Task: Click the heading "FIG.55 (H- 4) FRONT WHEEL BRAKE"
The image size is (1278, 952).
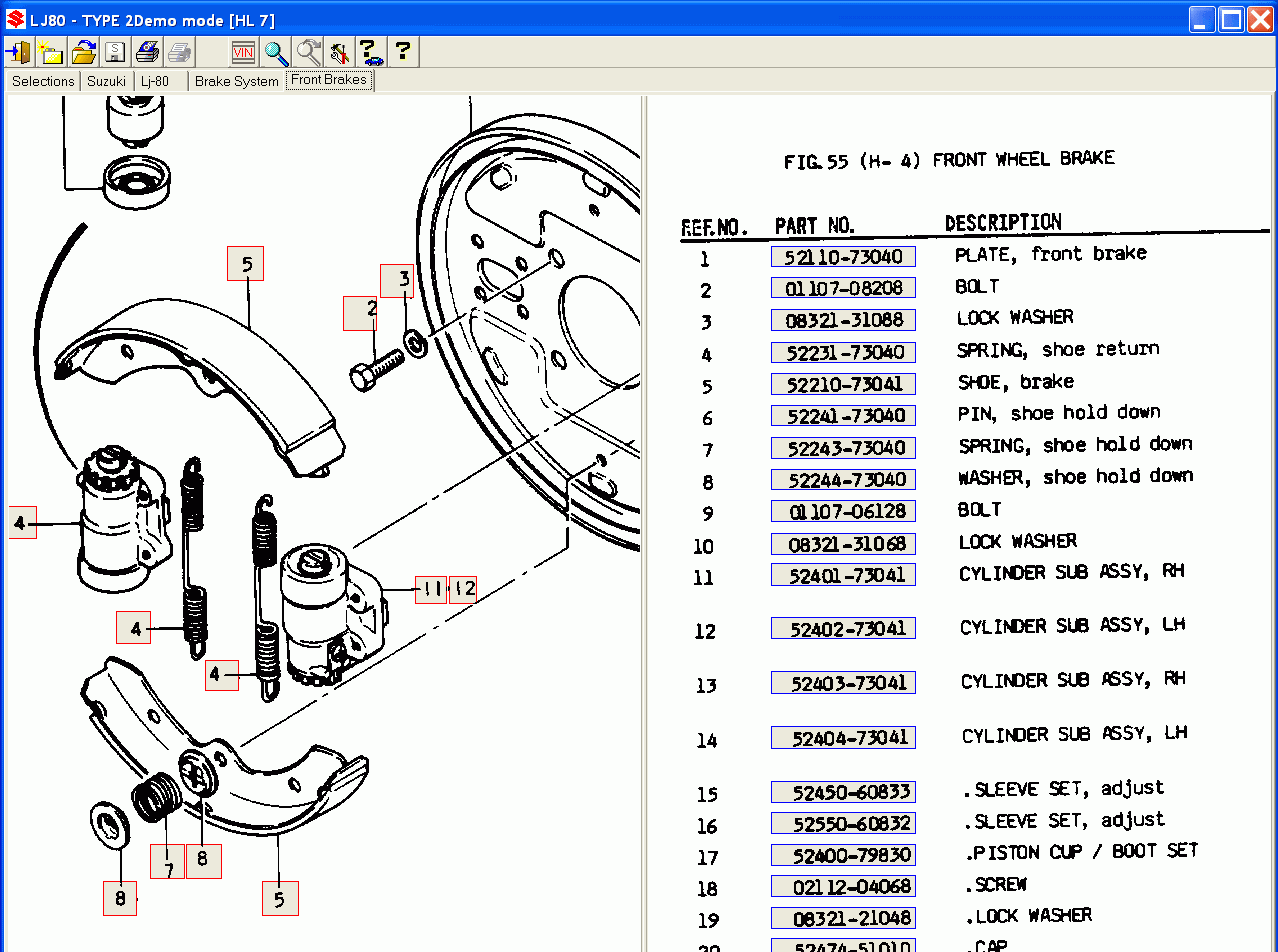Action: click(949, 160)
